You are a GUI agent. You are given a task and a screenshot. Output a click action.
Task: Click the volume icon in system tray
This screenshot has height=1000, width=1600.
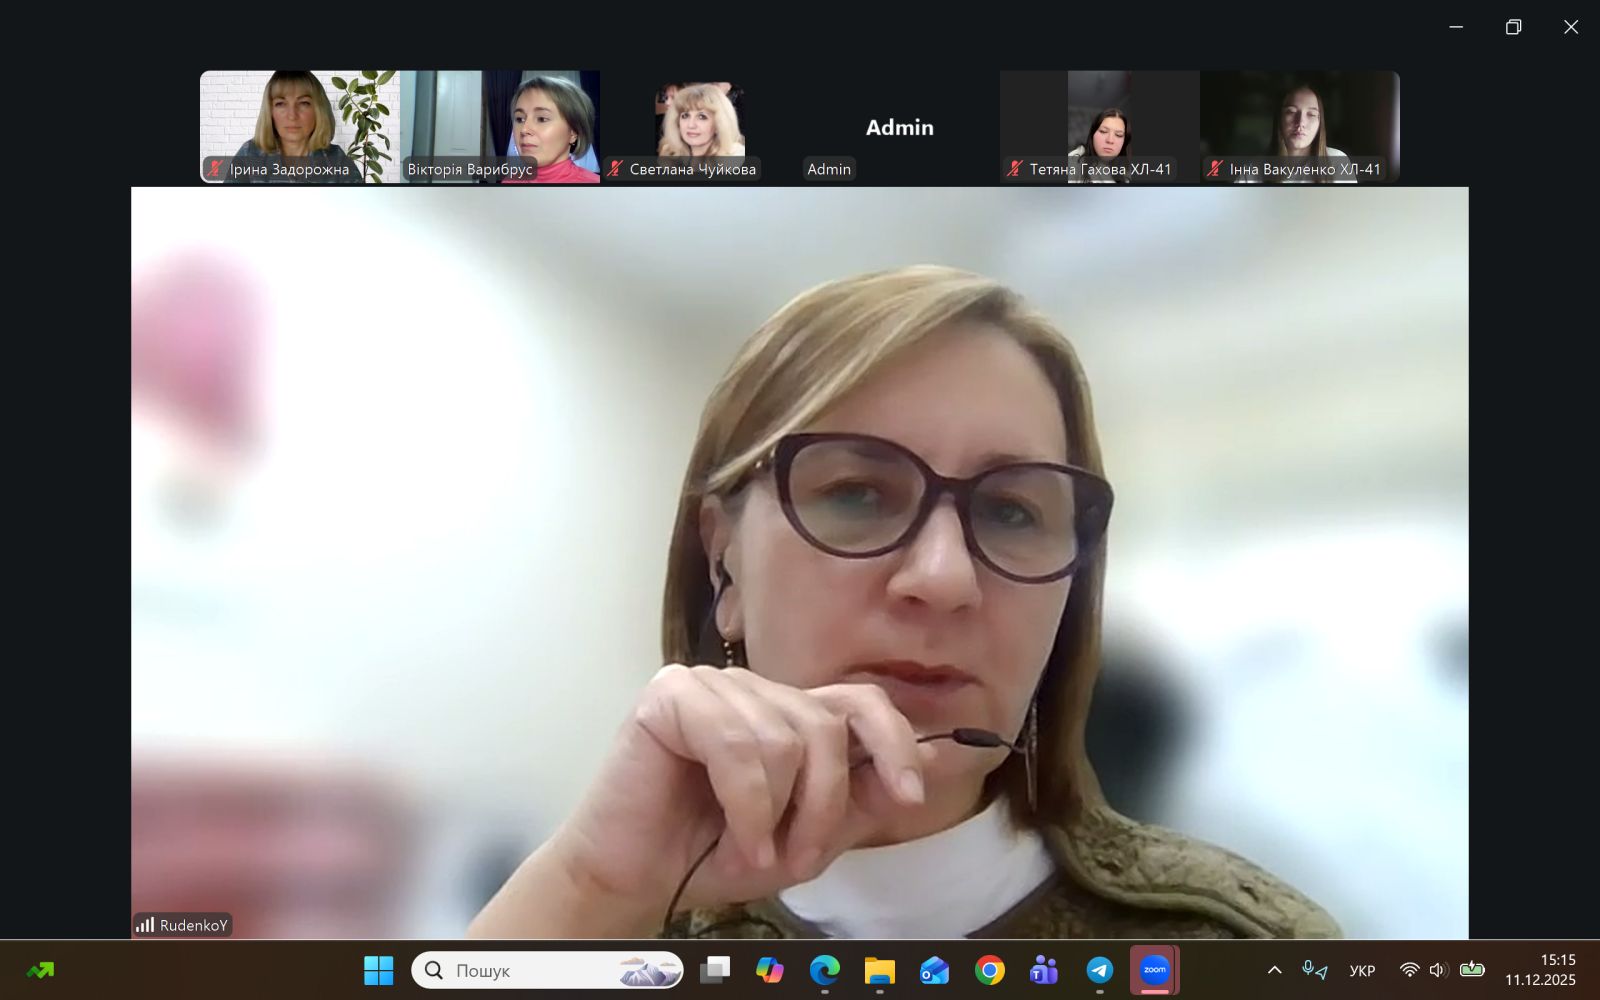pos(1438,970)
